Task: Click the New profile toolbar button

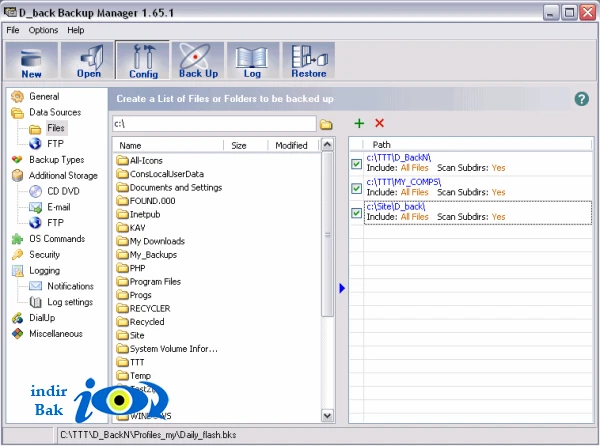Action: pyautogui.click(x=31, y=60)
